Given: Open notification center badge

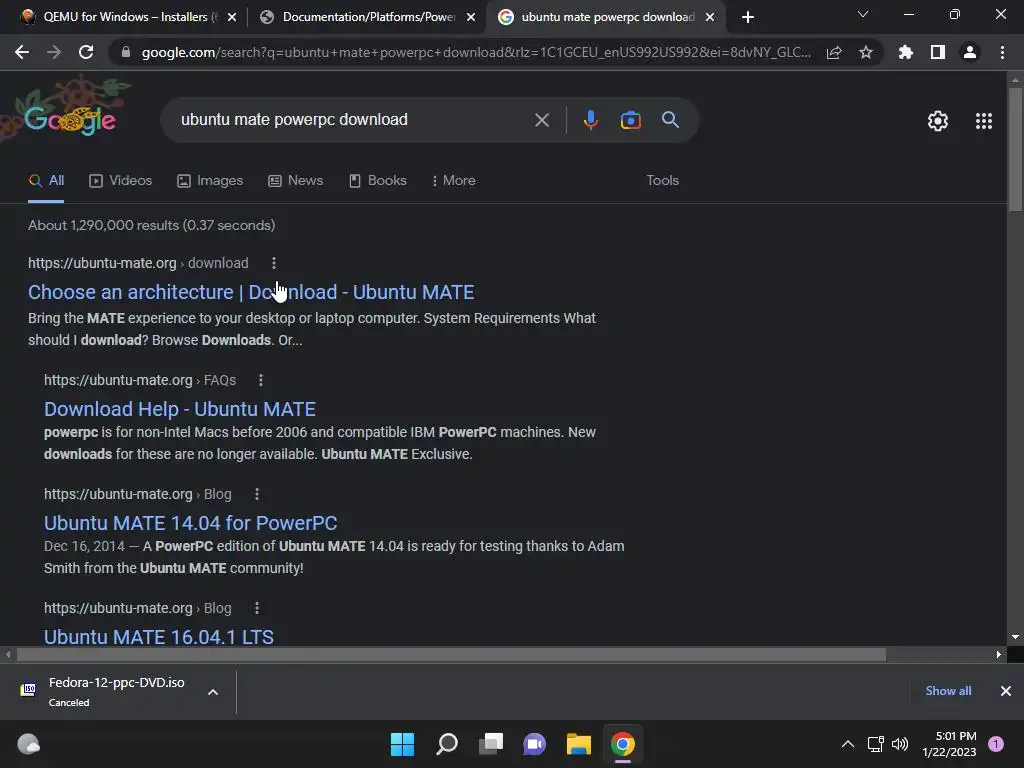Looking at the screenshot, I should click(x=995, y=744).
